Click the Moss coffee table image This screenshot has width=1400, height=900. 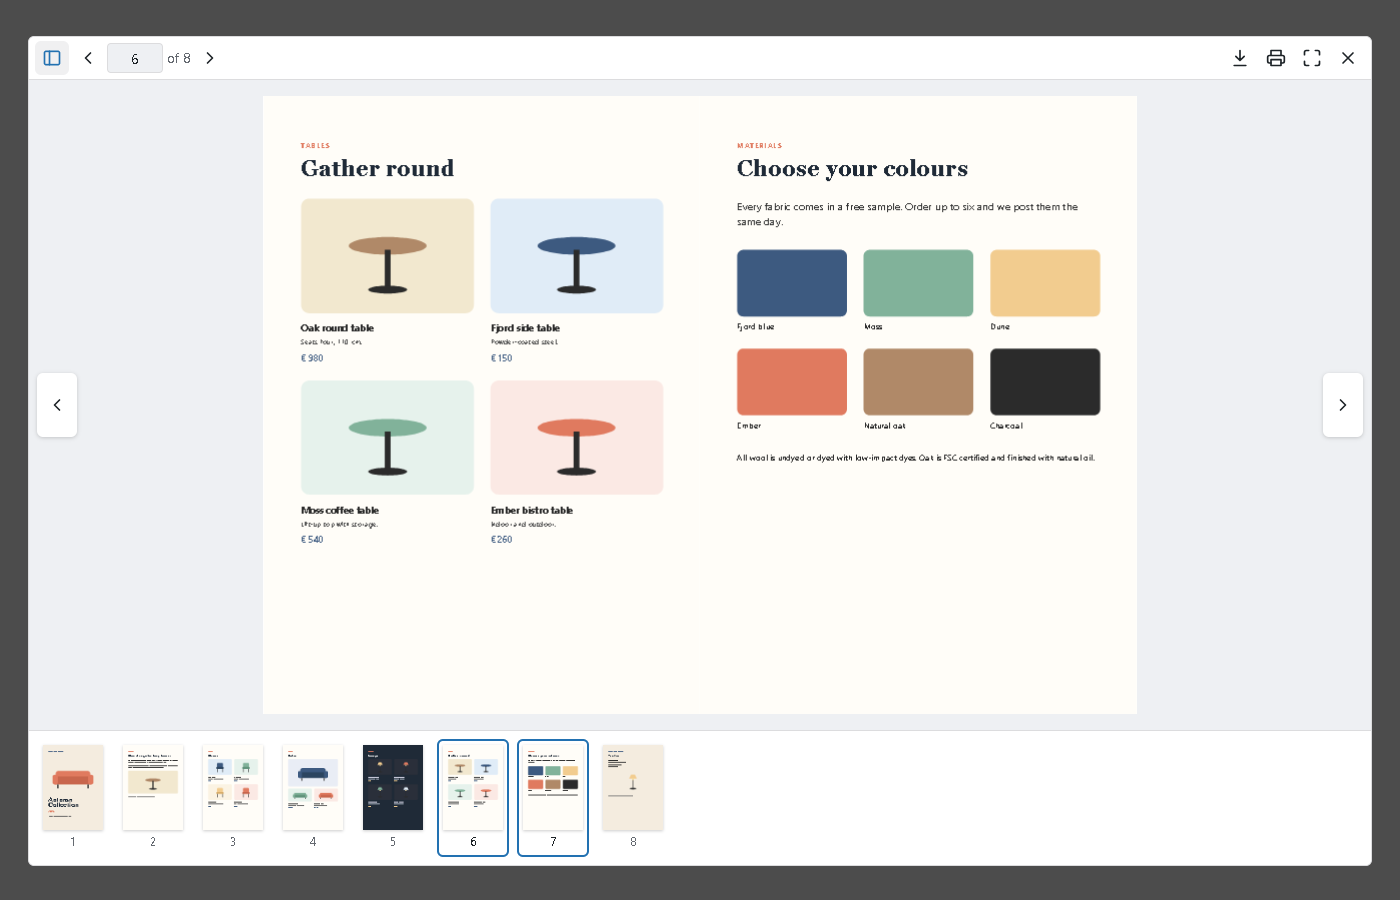pyautogui.click(x=387, y=437)
